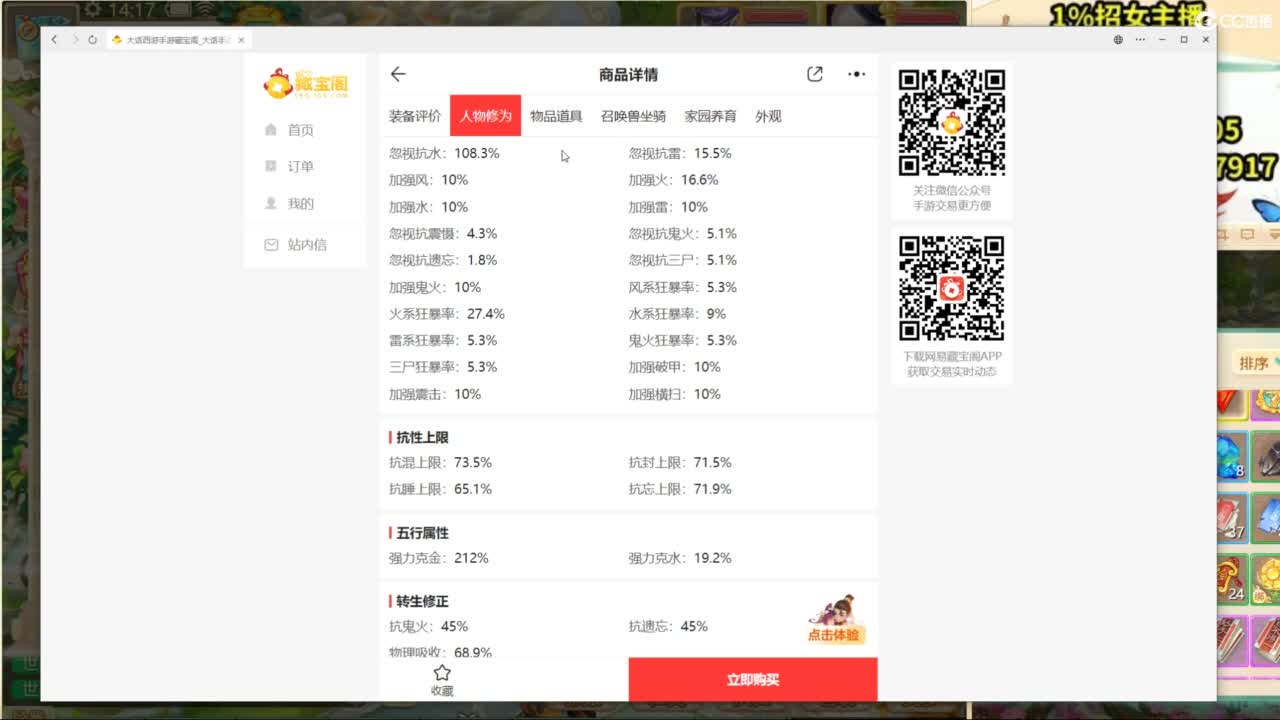Open the browser tab's overflow area
The height and width of the screenshot is (720, 1280).
coord(1140,39)
